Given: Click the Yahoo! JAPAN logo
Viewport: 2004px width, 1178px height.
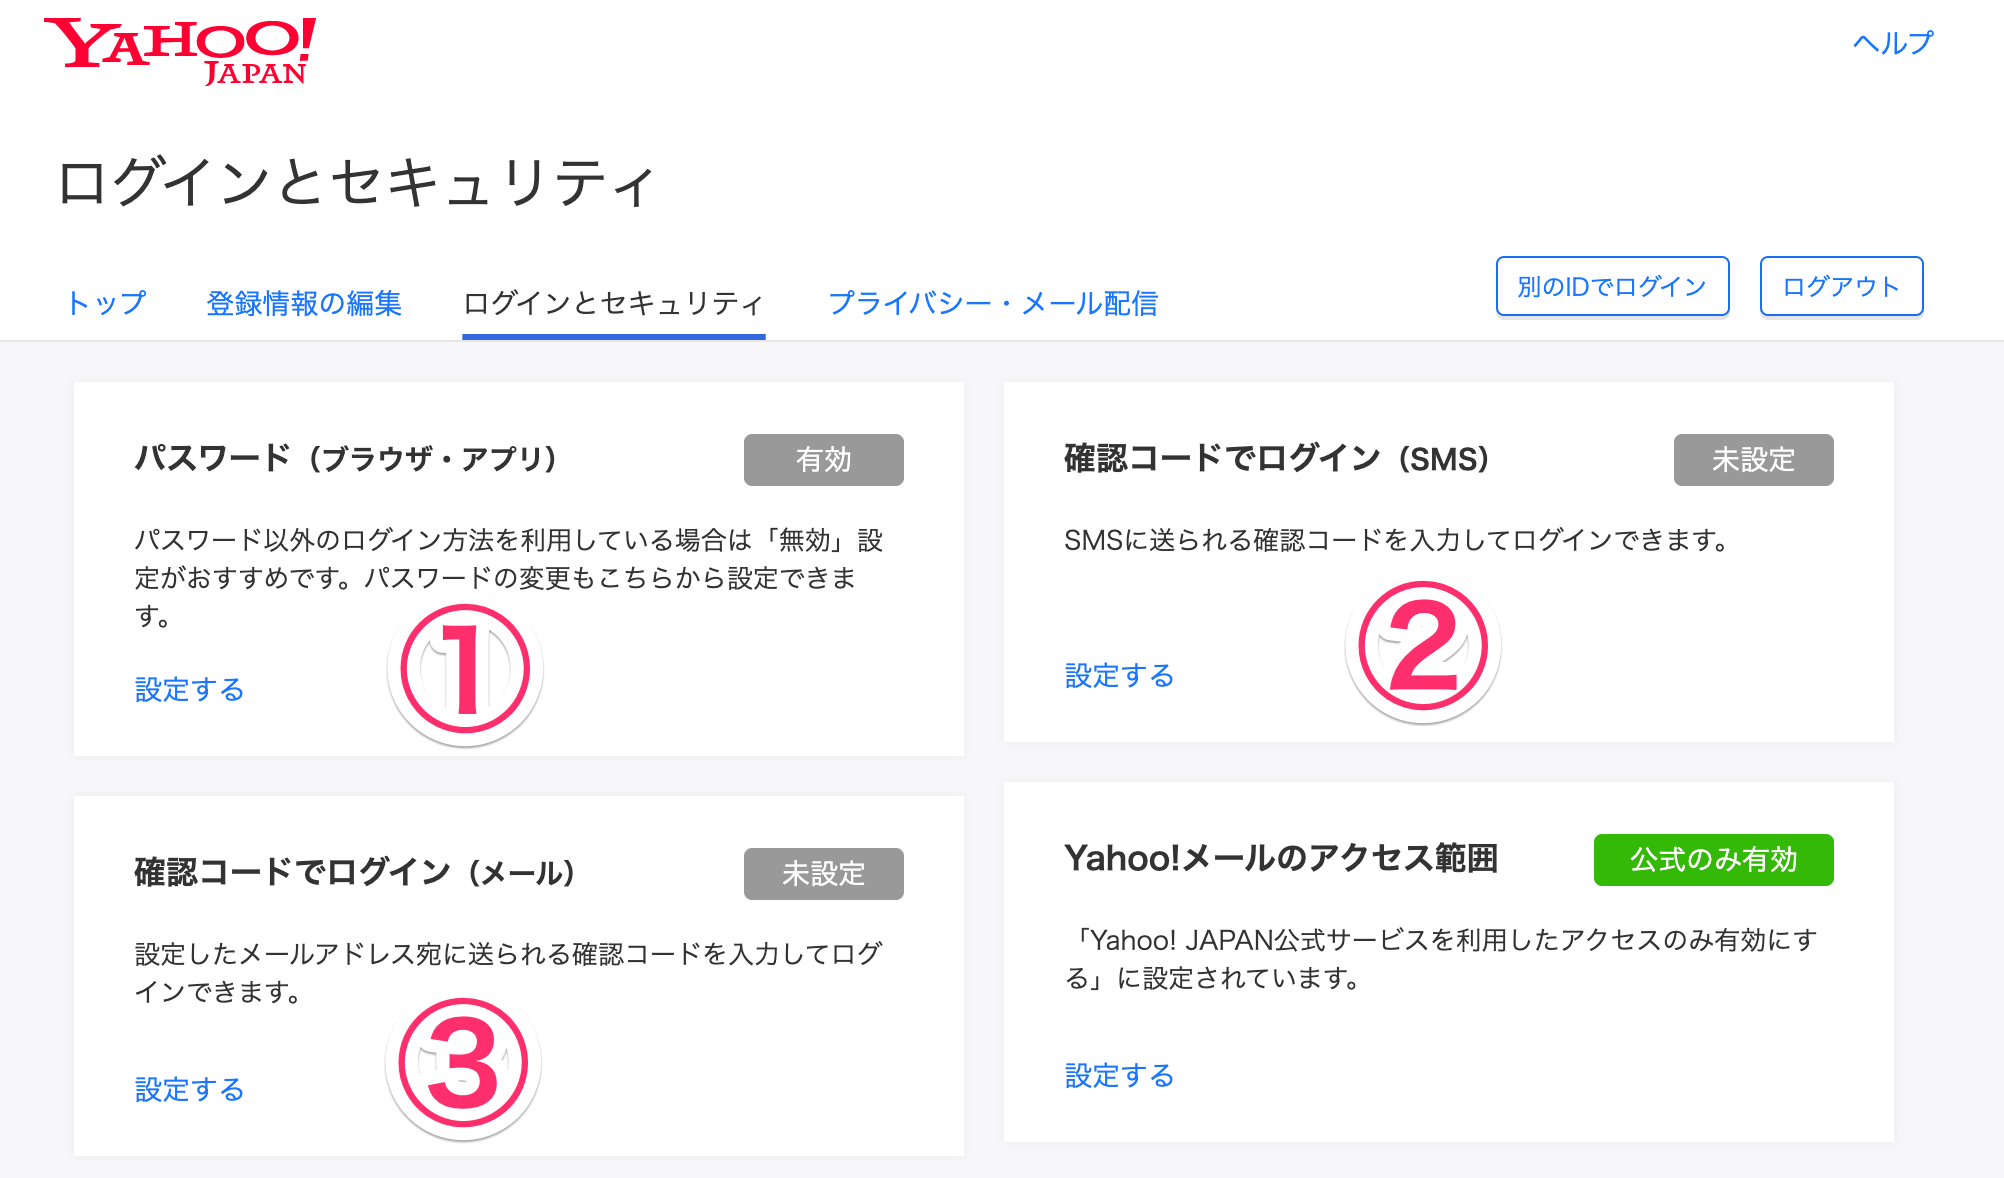Looking at the screenshot, I should (178, 50).
